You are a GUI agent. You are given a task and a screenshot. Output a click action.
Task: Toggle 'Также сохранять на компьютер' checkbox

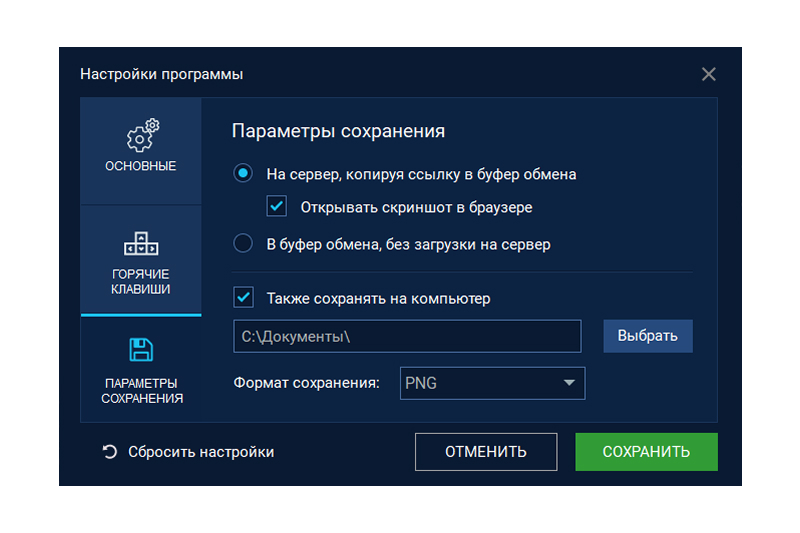click(243, 298)
